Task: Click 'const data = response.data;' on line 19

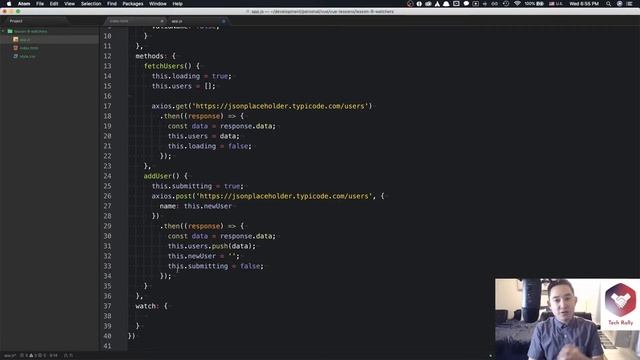Action: point(222,126)
